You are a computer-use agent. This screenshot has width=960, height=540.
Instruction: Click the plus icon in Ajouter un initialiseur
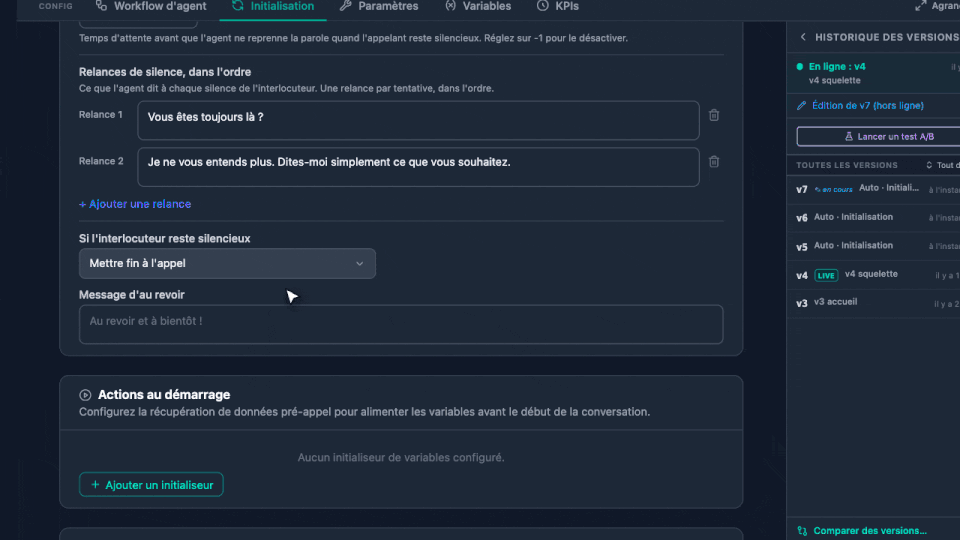pyautogui.click(x=95, y=485)
